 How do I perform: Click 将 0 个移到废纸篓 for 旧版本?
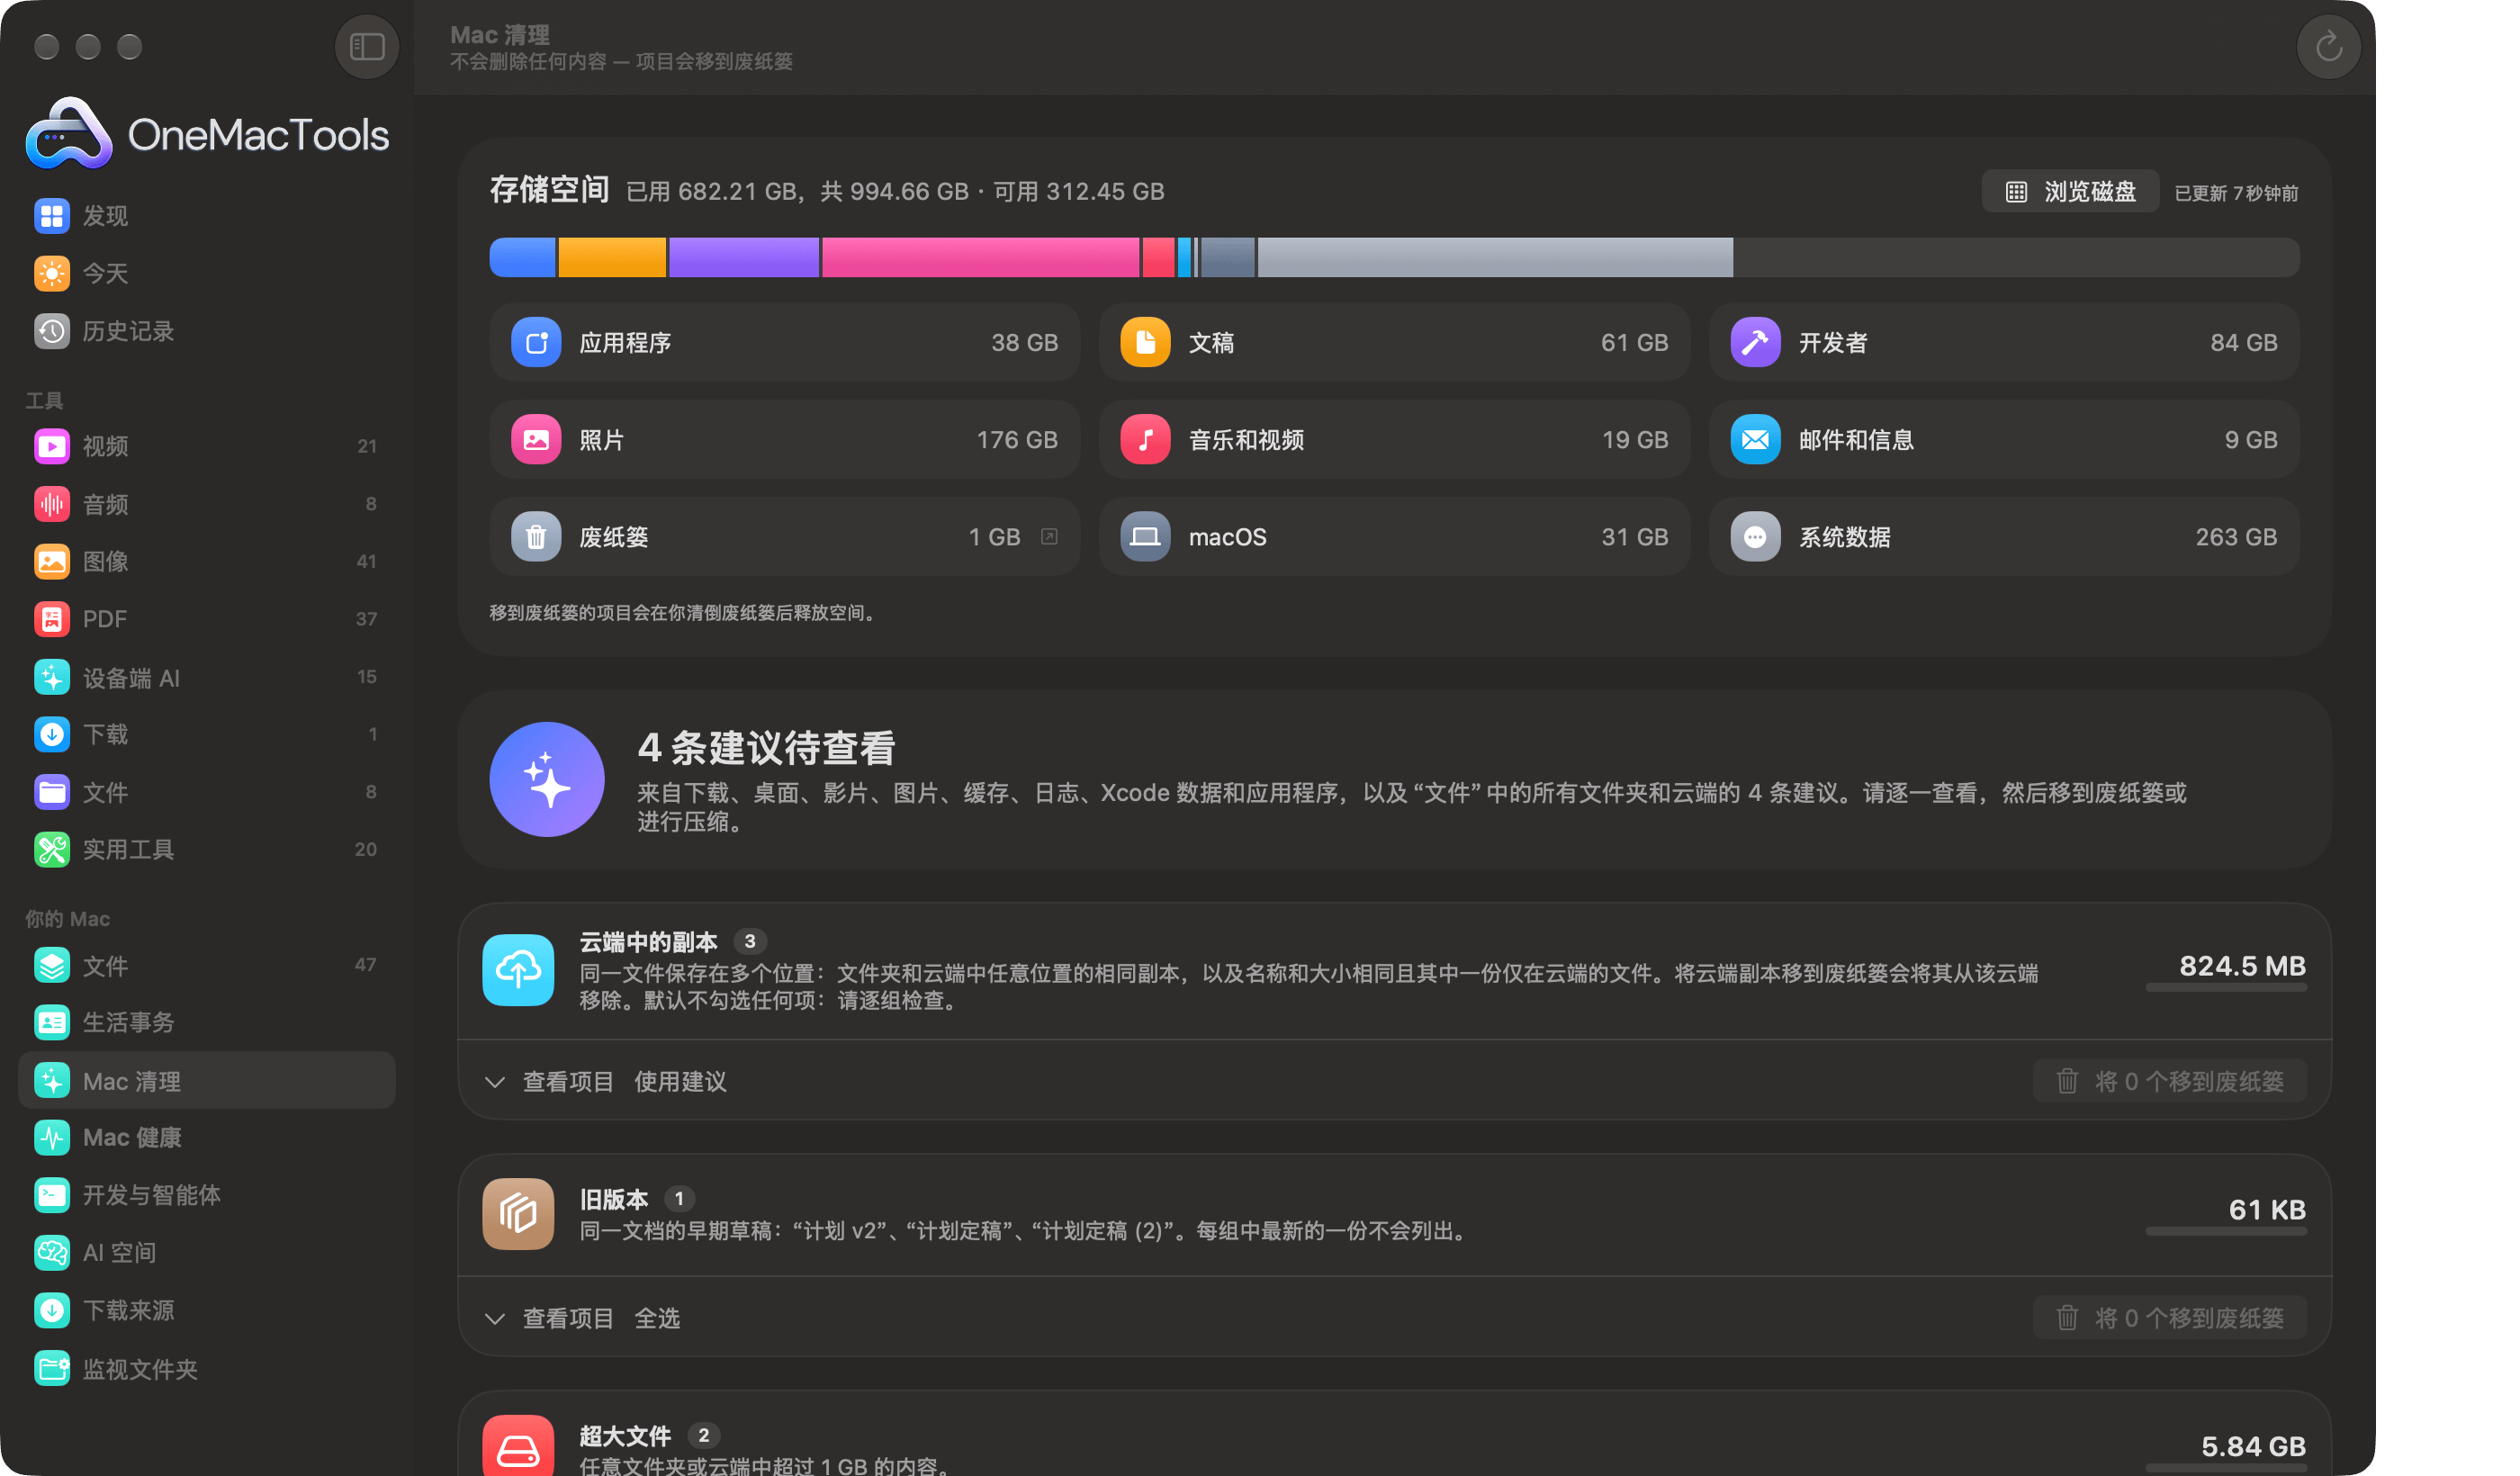(x=2170, y=1318)
